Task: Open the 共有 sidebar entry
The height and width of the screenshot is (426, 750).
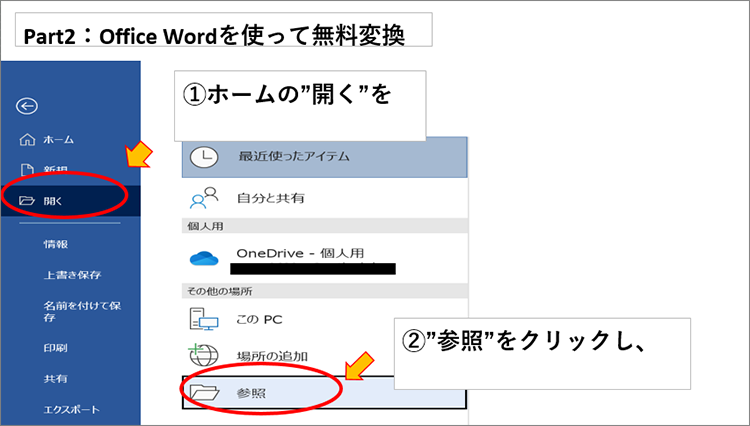Action: (x=55, y=379)
